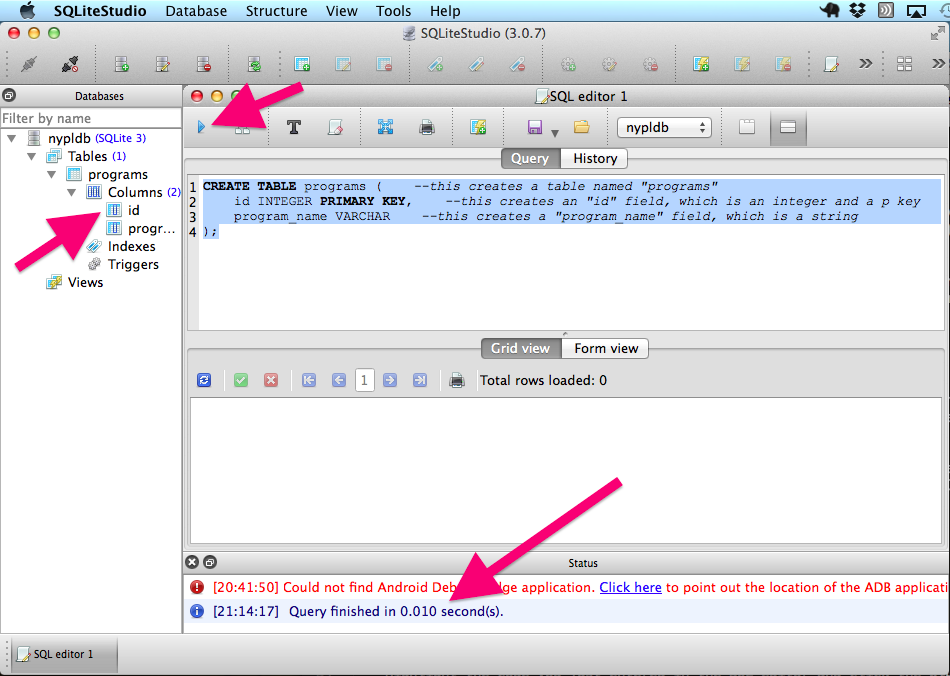This screenshot has width=950, height=676.
Task: Commit grid changes with the green check
Action: 241,380
